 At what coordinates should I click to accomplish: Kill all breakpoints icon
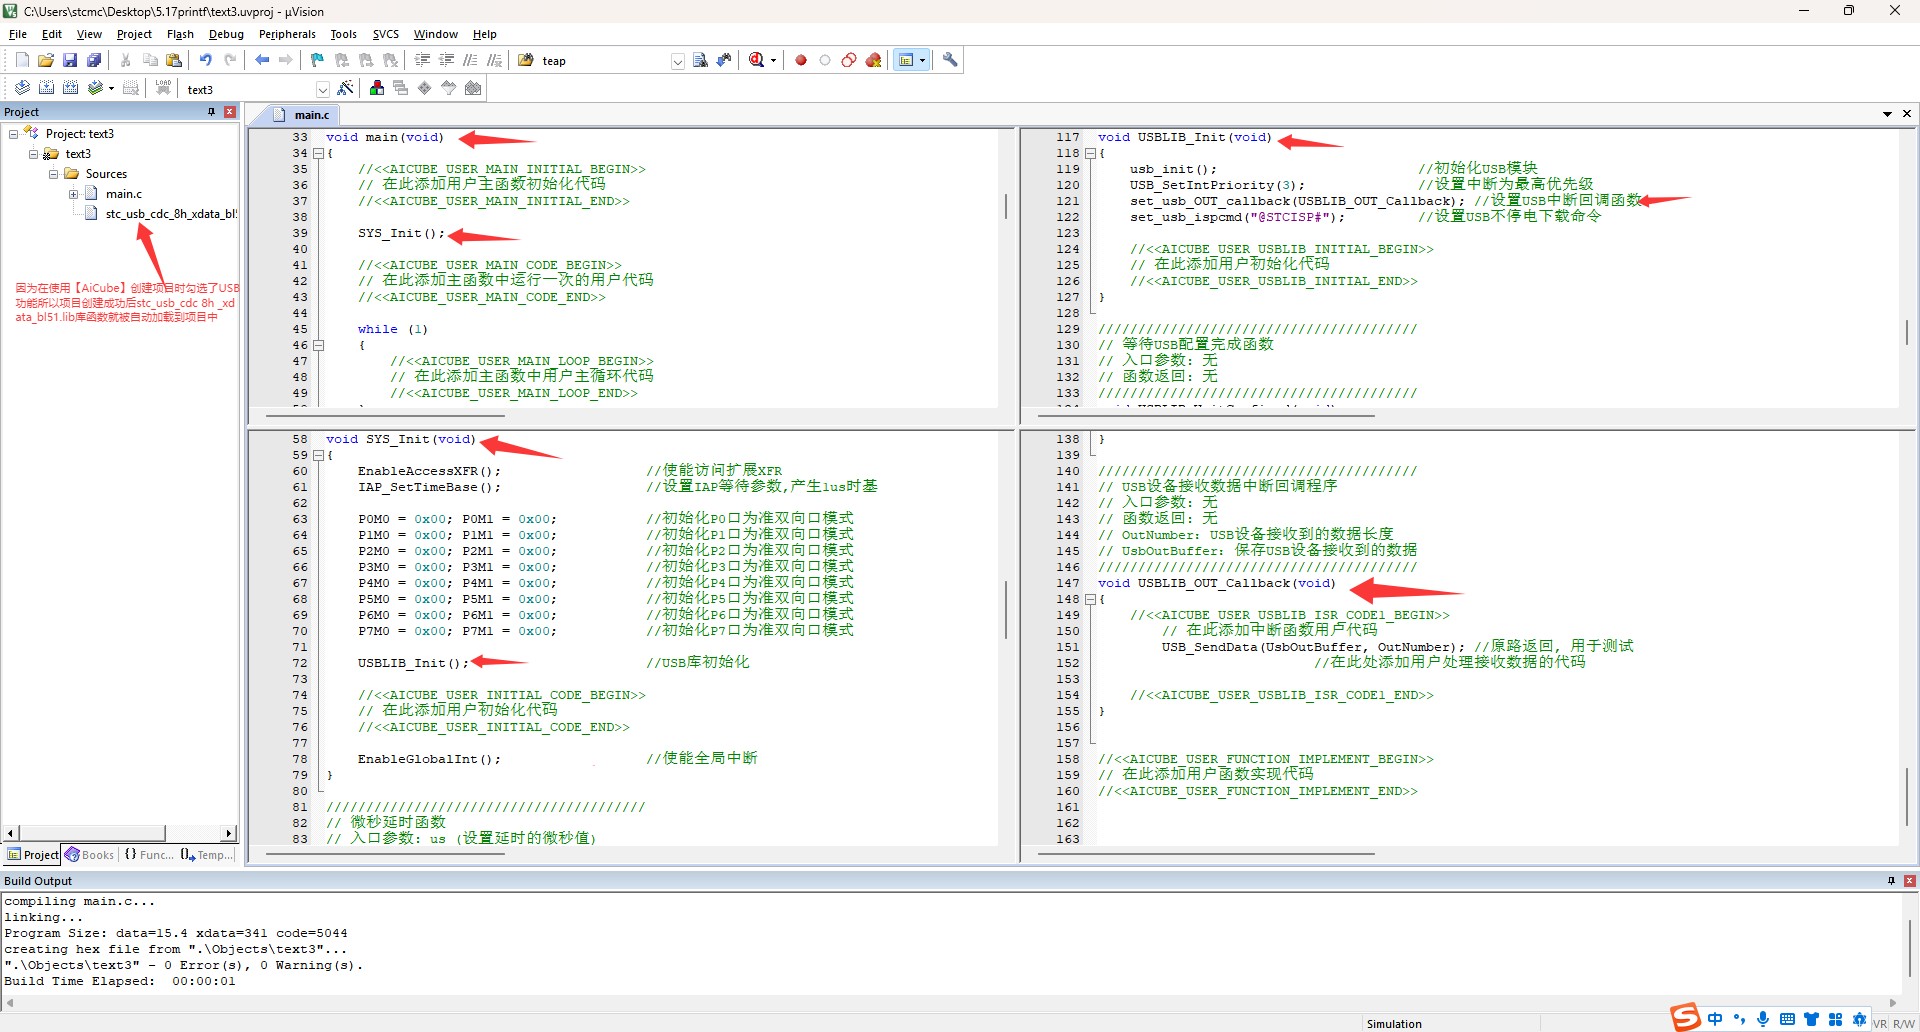tap(873, 60)
